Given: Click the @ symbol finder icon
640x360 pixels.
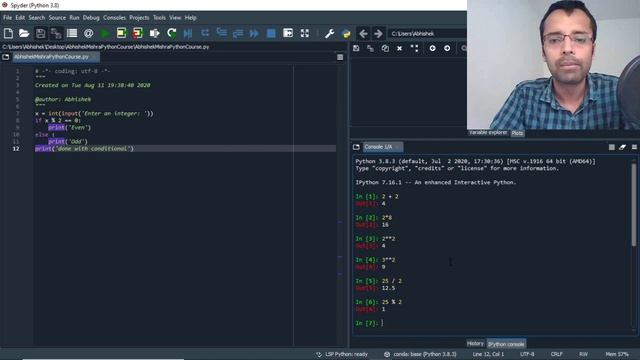Looking at the screenshot, I should (x=88, y=33).
